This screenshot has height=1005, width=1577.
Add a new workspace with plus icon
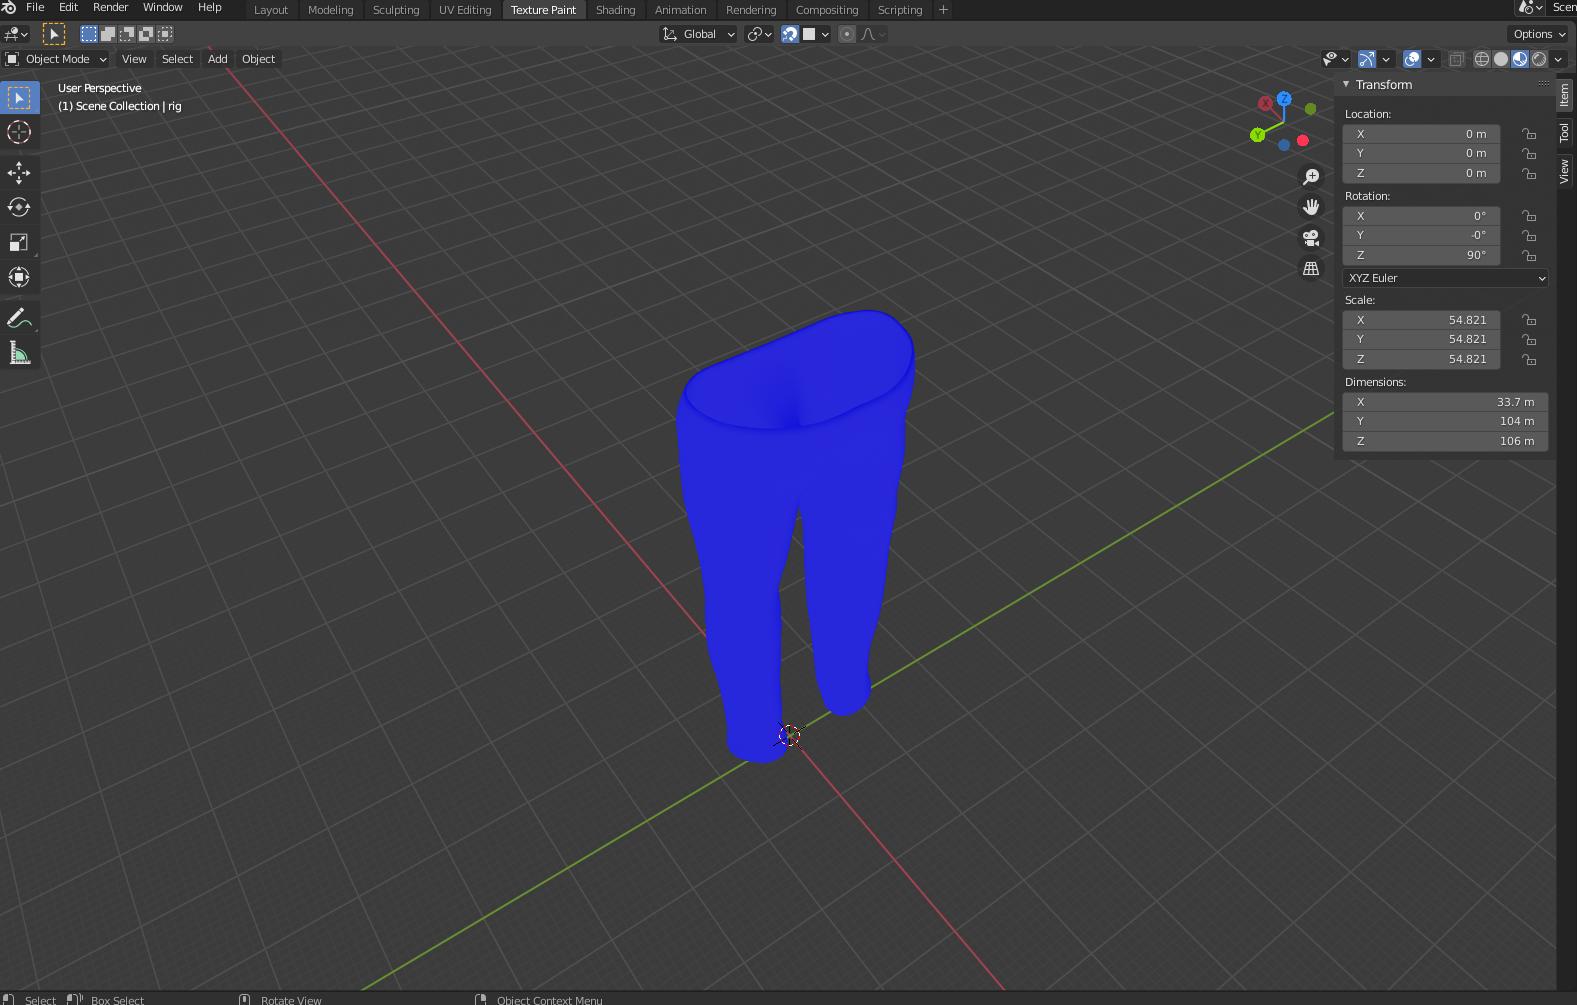(x=943, y=10)
